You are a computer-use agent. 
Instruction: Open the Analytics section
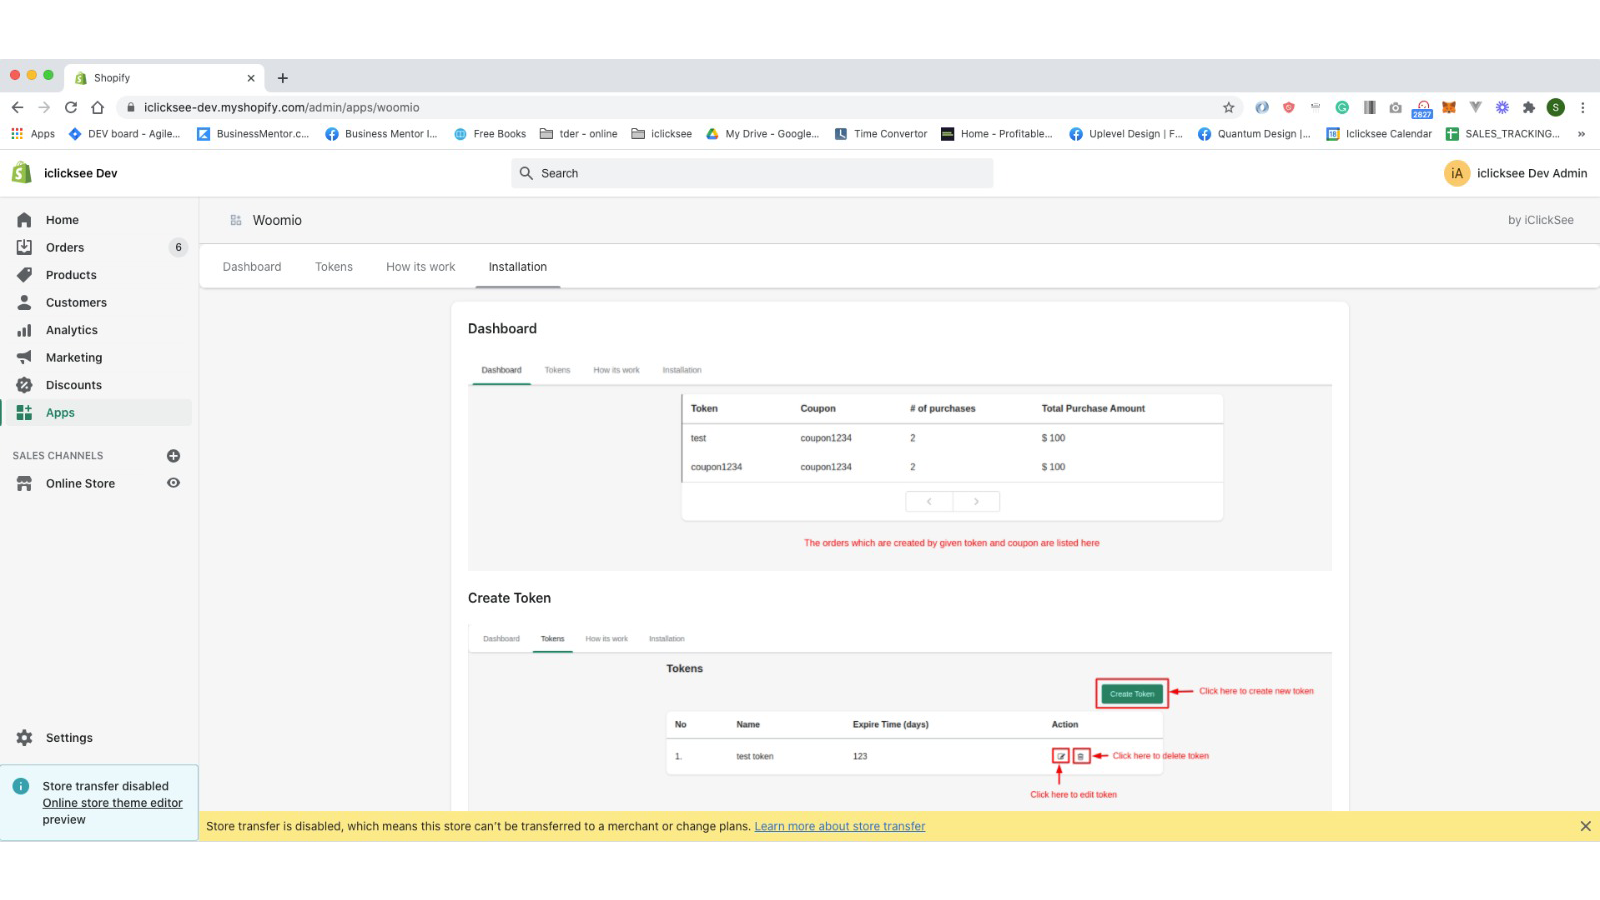[71, 330]
